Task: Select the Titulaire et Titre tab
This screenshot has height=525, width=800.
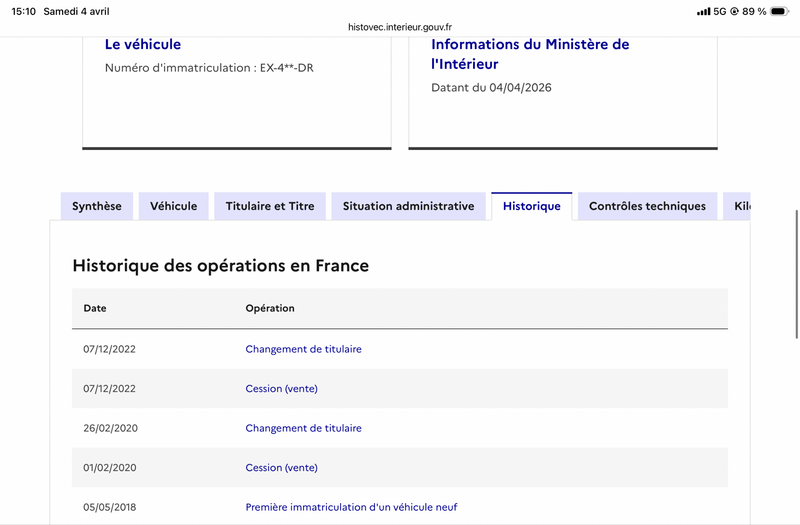Action: 270,206
